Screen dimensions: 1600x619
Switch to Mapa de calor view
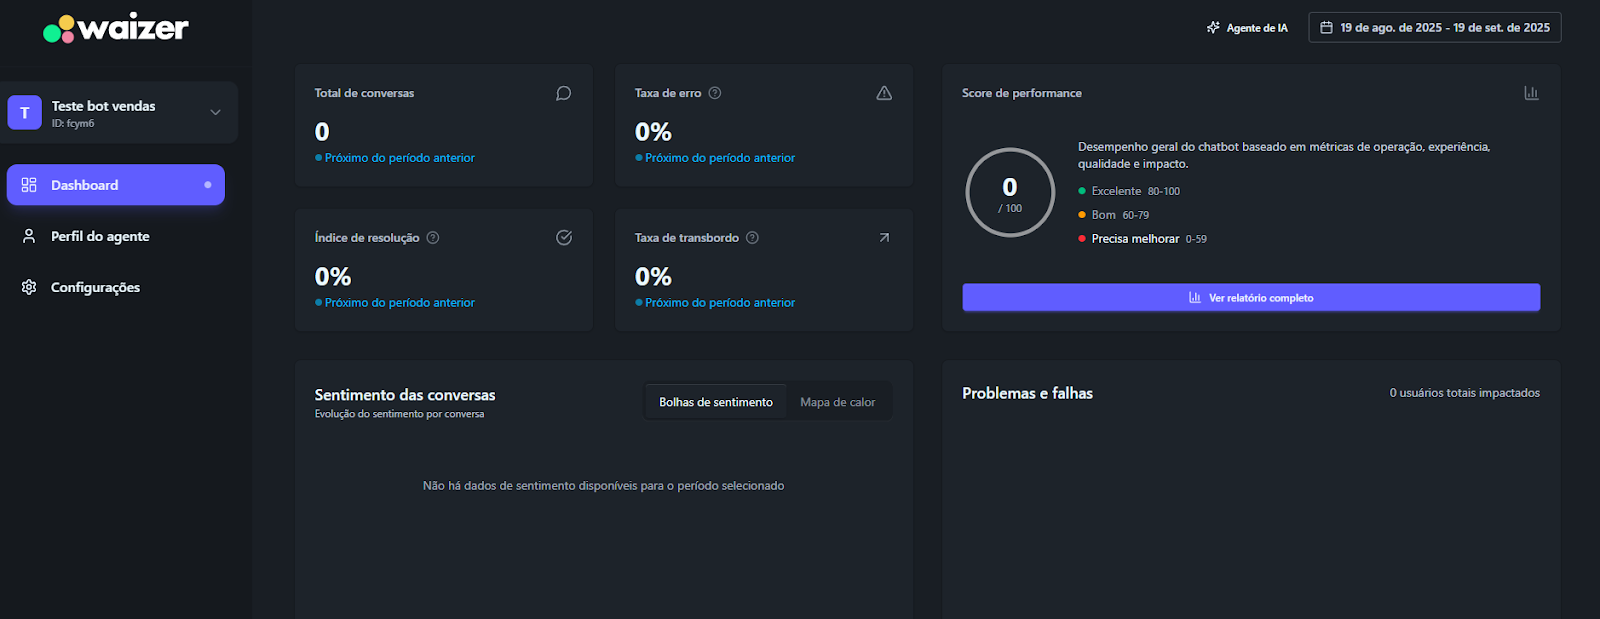837,402
